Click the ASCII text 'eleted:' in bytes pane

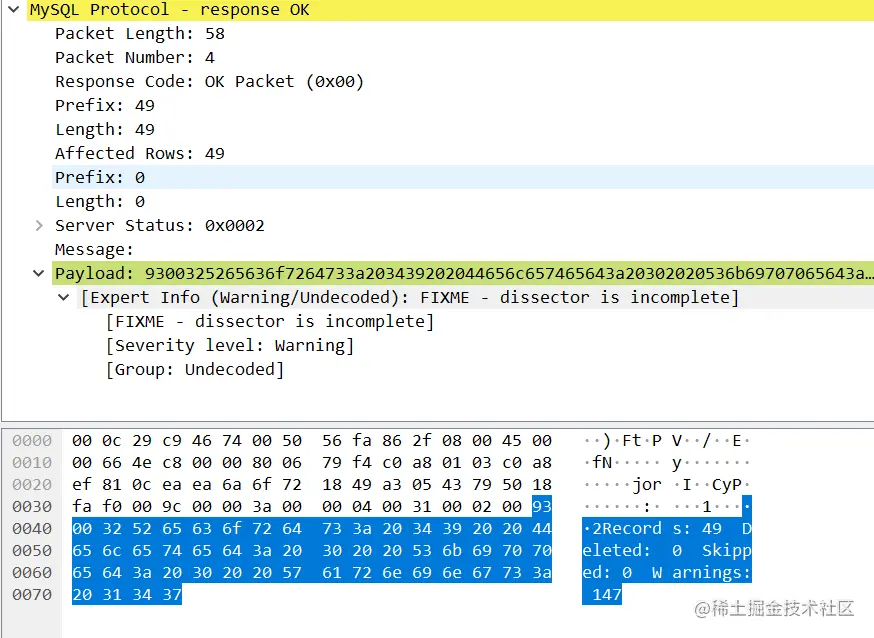click(616, 551)
